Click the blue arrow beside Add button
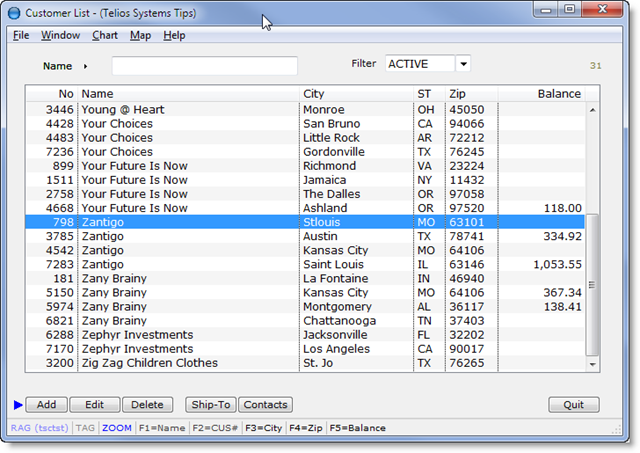Screen dimensions: 640x453 click(x=17, y=405)
